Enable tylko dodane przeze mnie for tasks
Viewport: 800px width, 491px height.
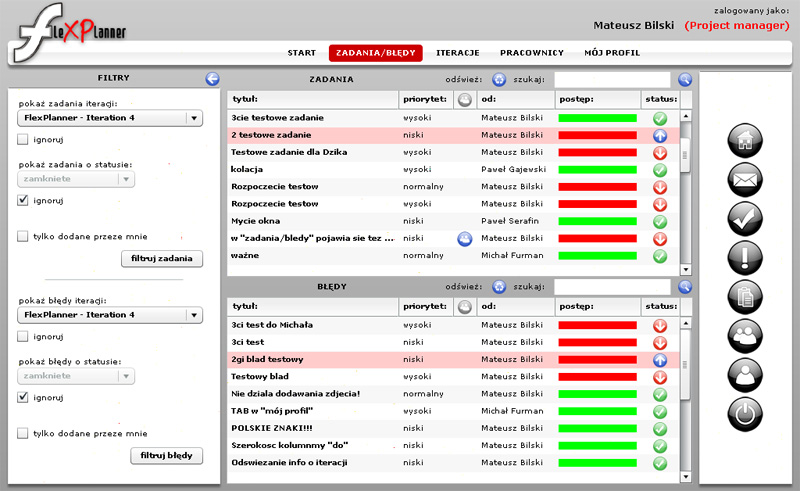[x=23, y=237]
